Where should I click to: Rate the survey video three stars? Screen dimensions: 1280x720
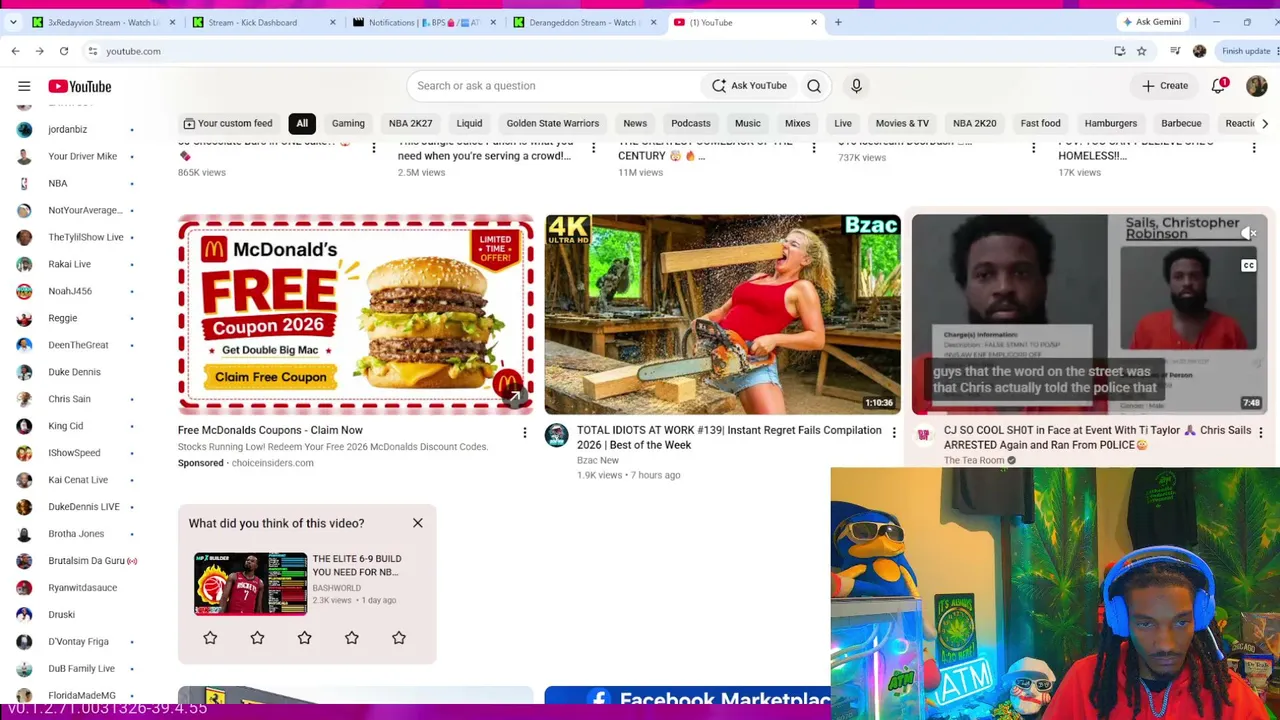point(304,638)
